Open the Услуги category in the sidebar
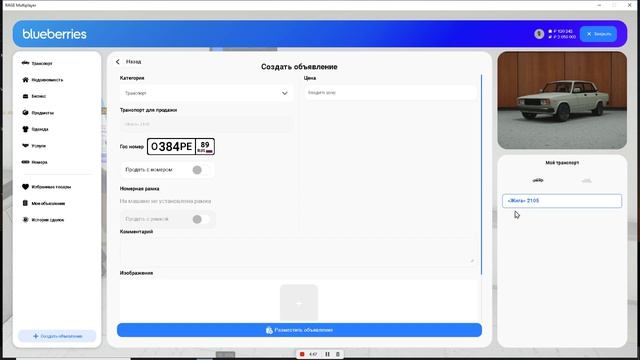 point(34,146)
